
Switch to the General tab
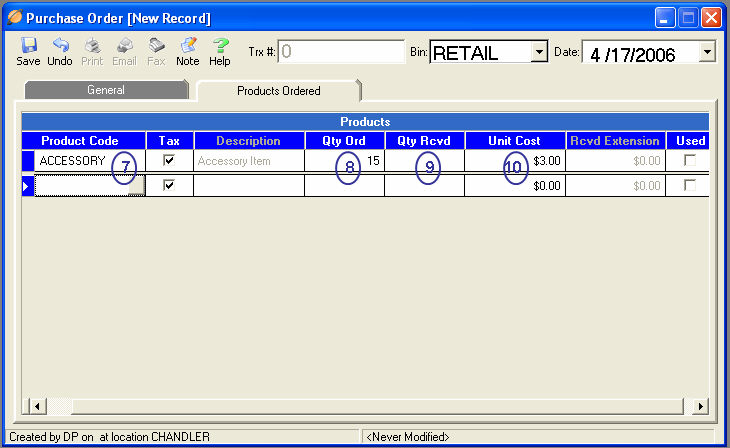click(105, 90)
